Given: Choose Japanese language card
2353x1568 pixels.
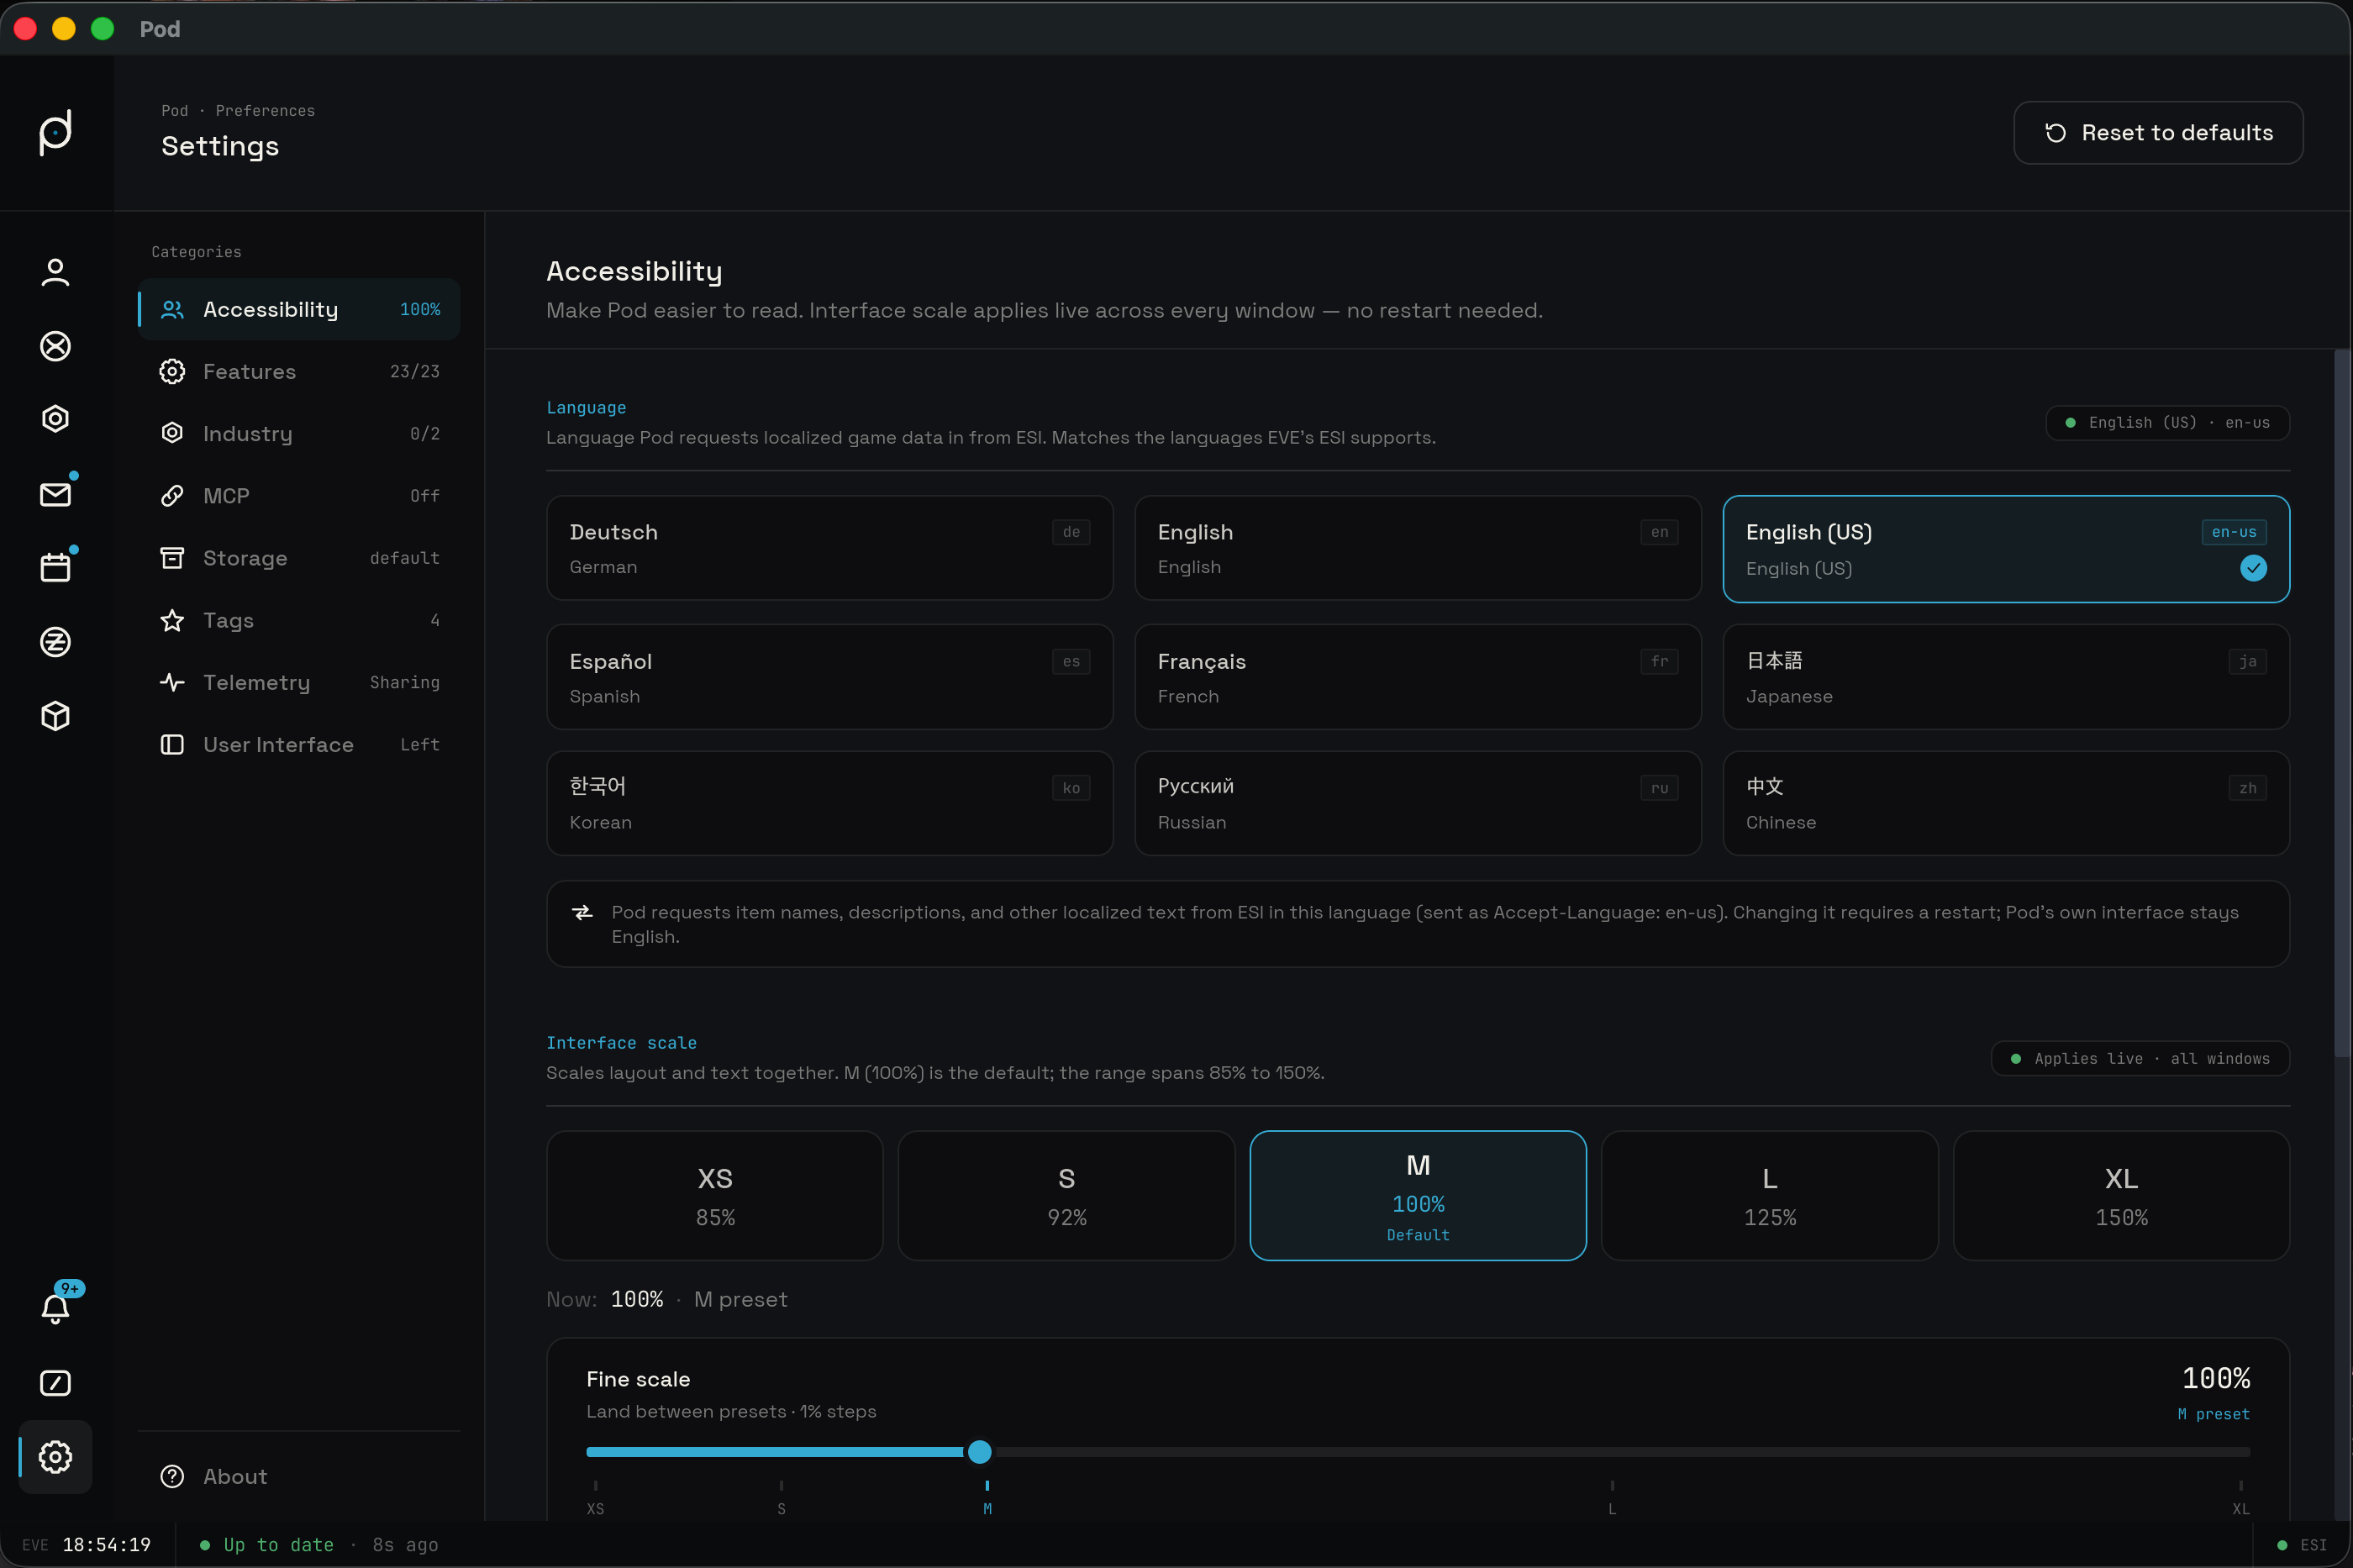Looking at the screenshot, I should (x=2006, y=677).
